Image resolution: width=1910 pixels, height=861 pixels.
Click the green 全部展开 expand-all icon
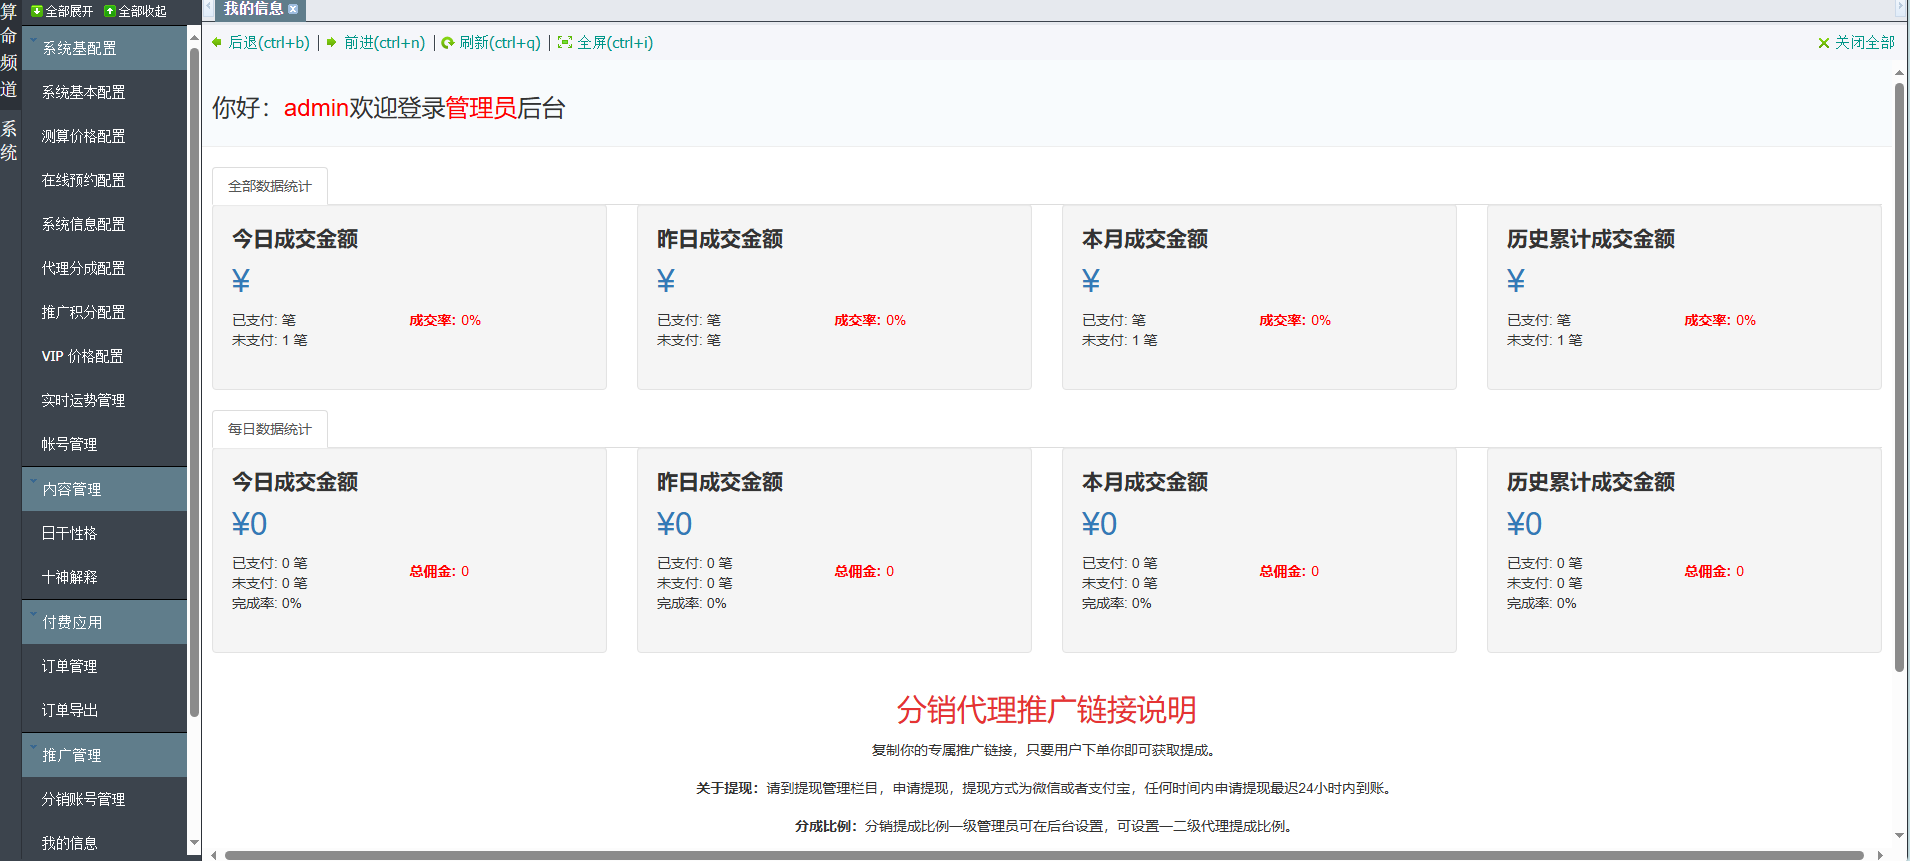coord(37,11)
